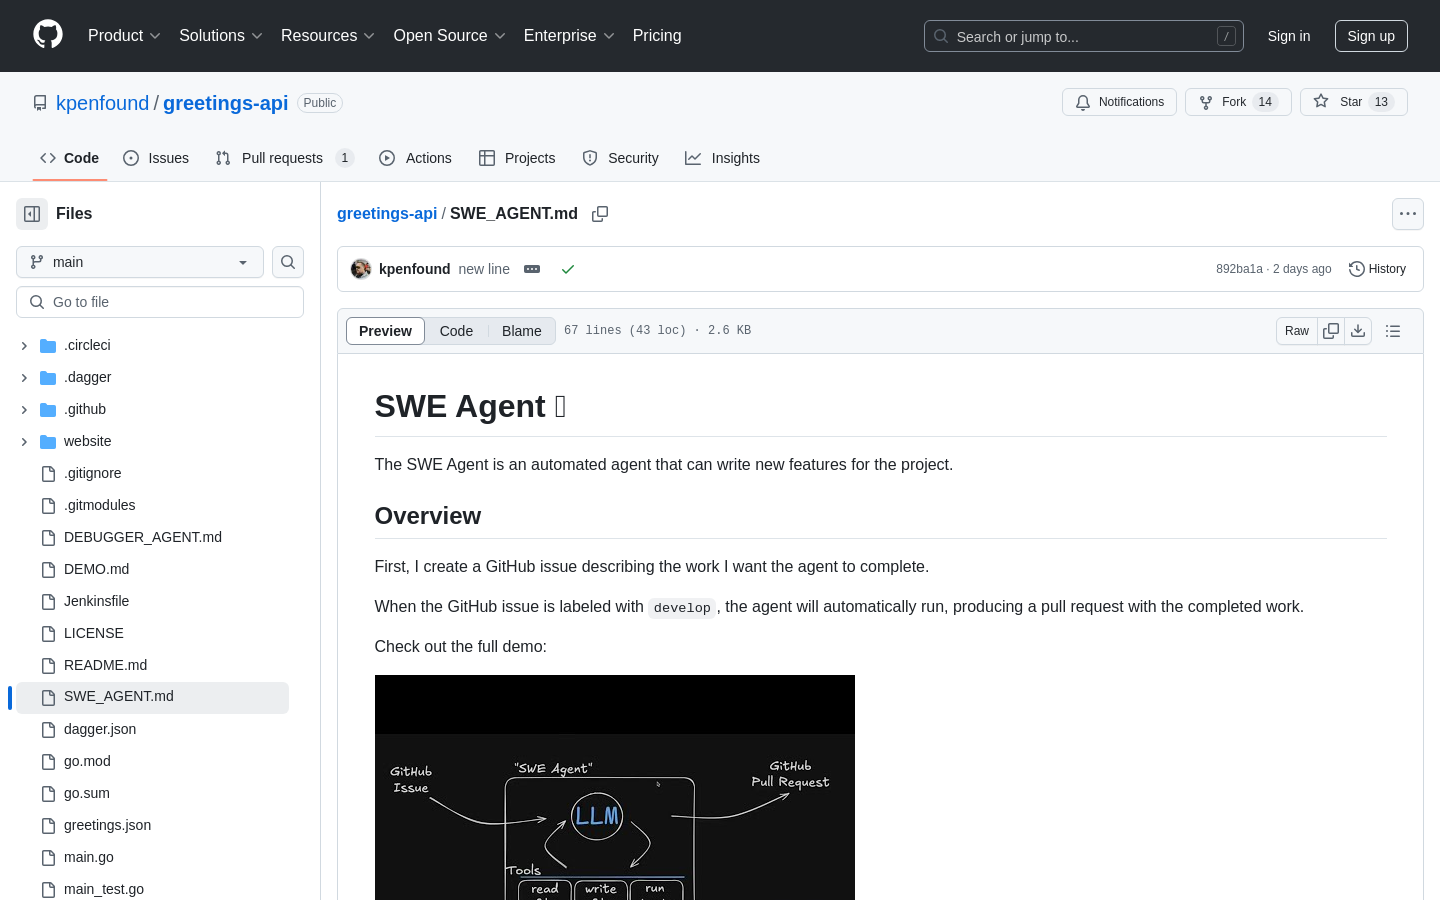This screenshot has height=900, width=1440.
Task: Click the Notifications bell button
Action: tap(1119, 102)
